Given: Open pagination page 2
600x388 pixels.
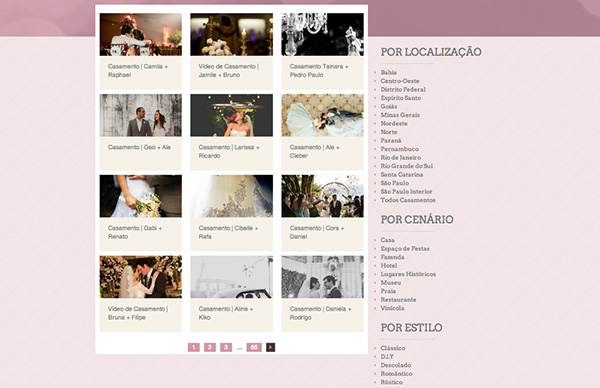Looking at the screenshot, I should [x=210, y=347].
